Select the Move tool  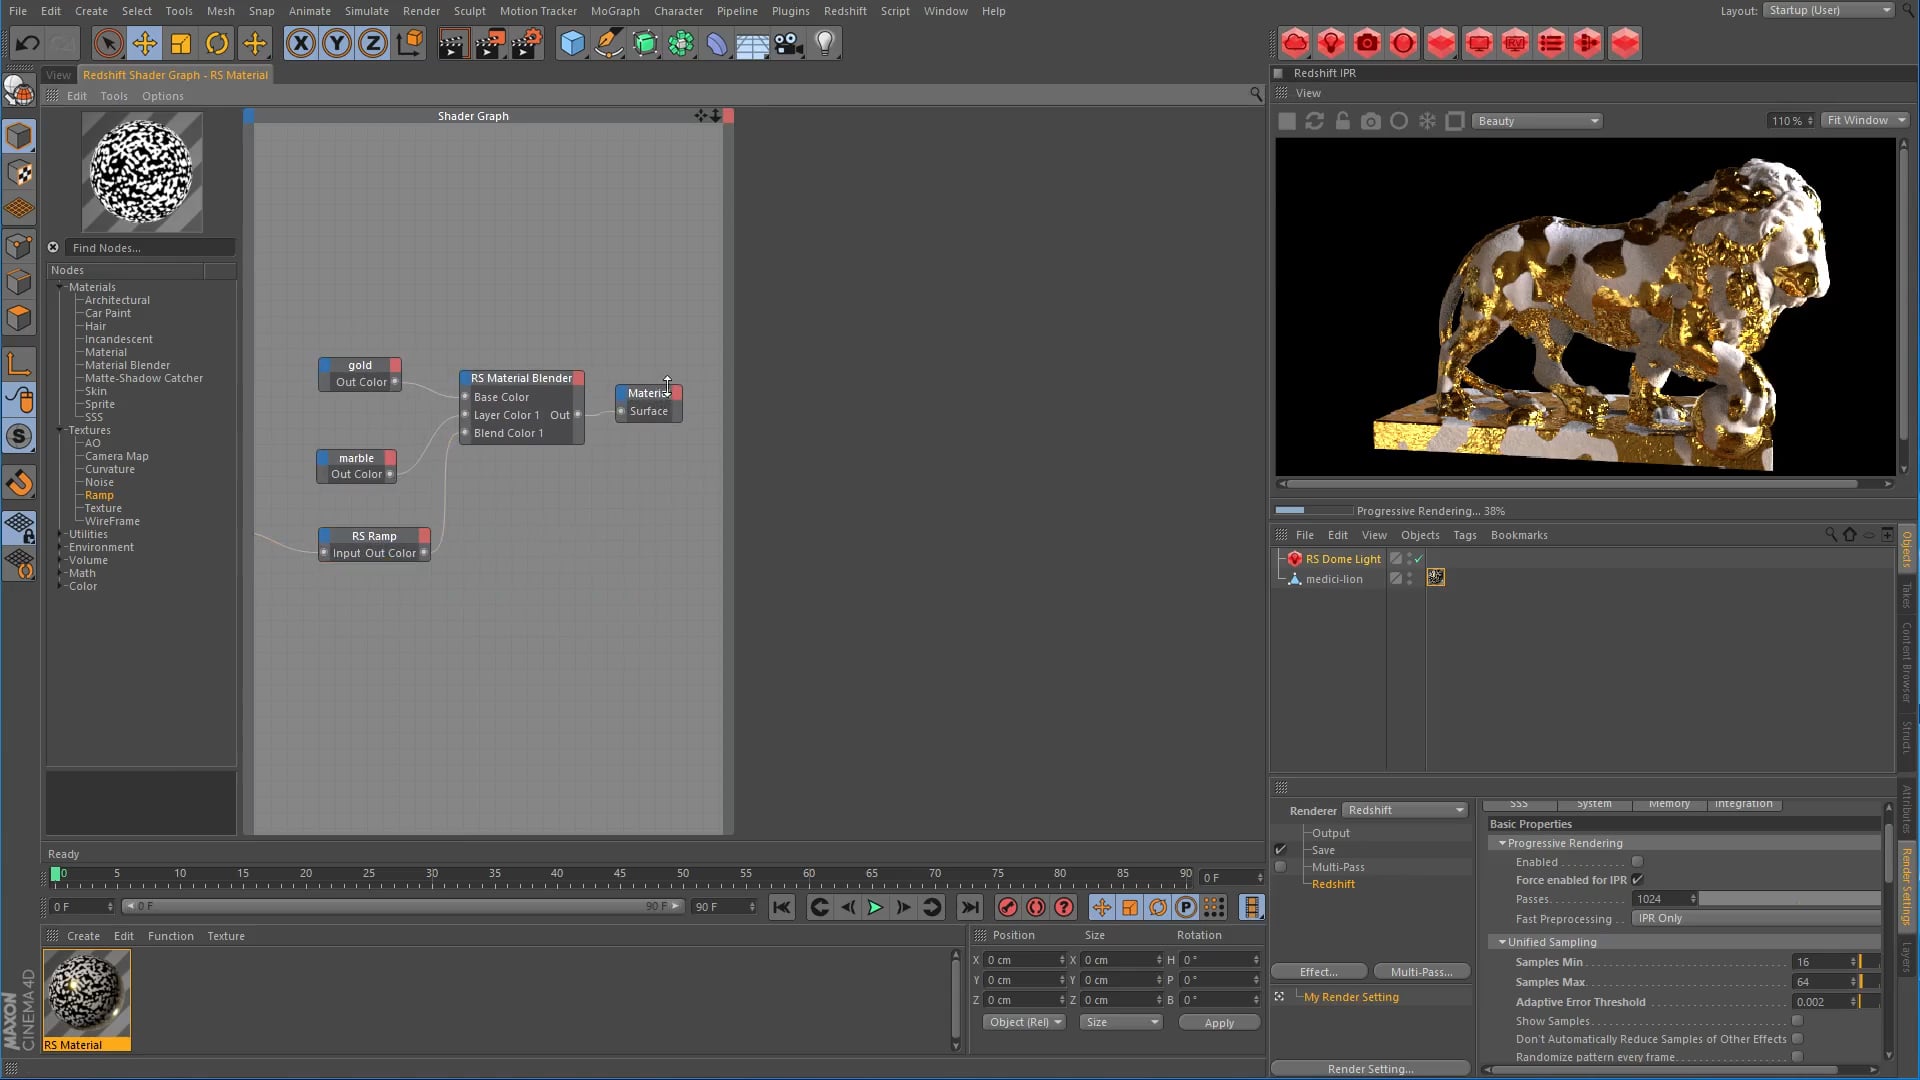pyautogui.click(x=144, y=43)
